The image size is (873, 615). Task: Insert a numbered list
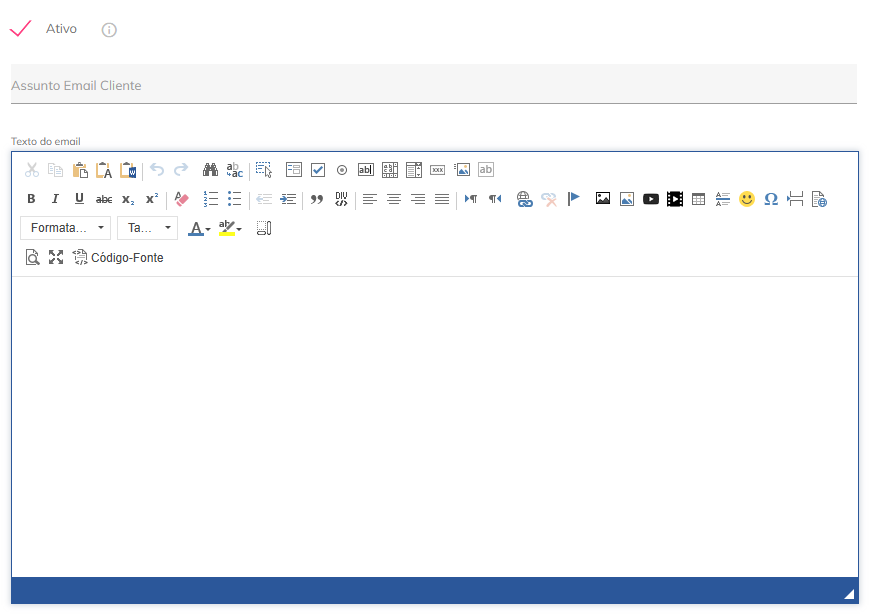211,199
